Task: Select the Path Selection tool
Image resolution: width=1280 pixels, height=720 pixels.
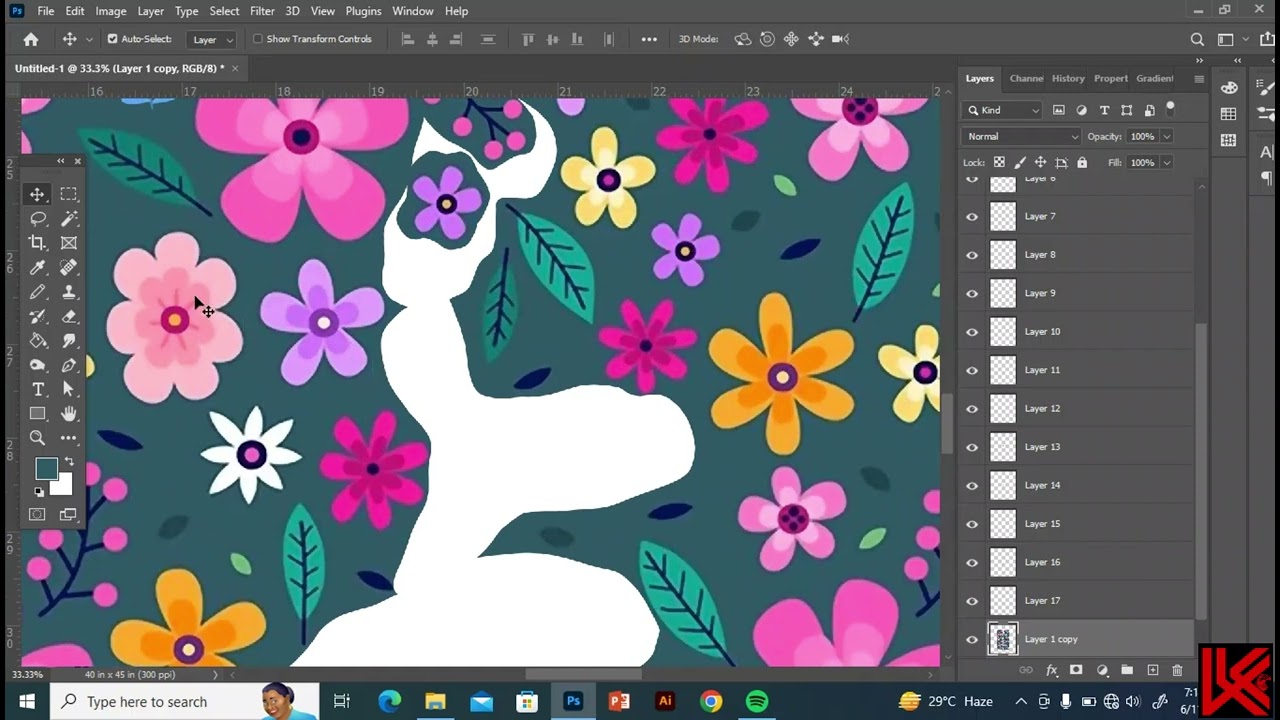Action: (x=69, y=389)
